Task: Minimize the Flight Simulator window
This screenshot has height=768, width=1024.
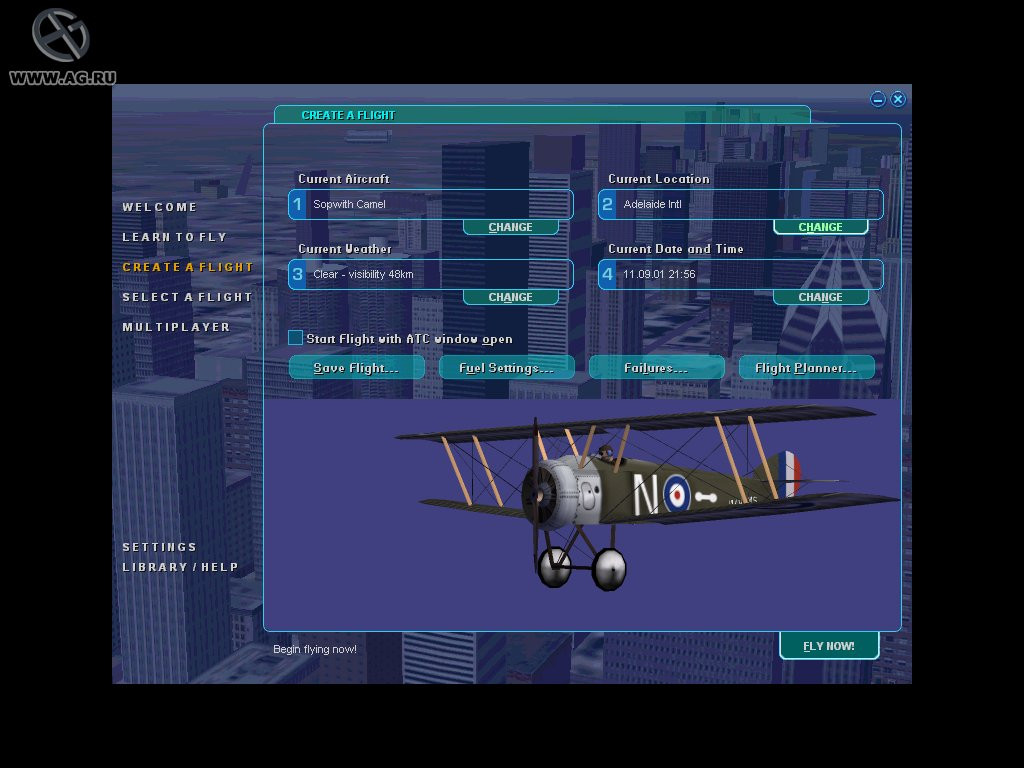Action: click(x=878, y=99)
